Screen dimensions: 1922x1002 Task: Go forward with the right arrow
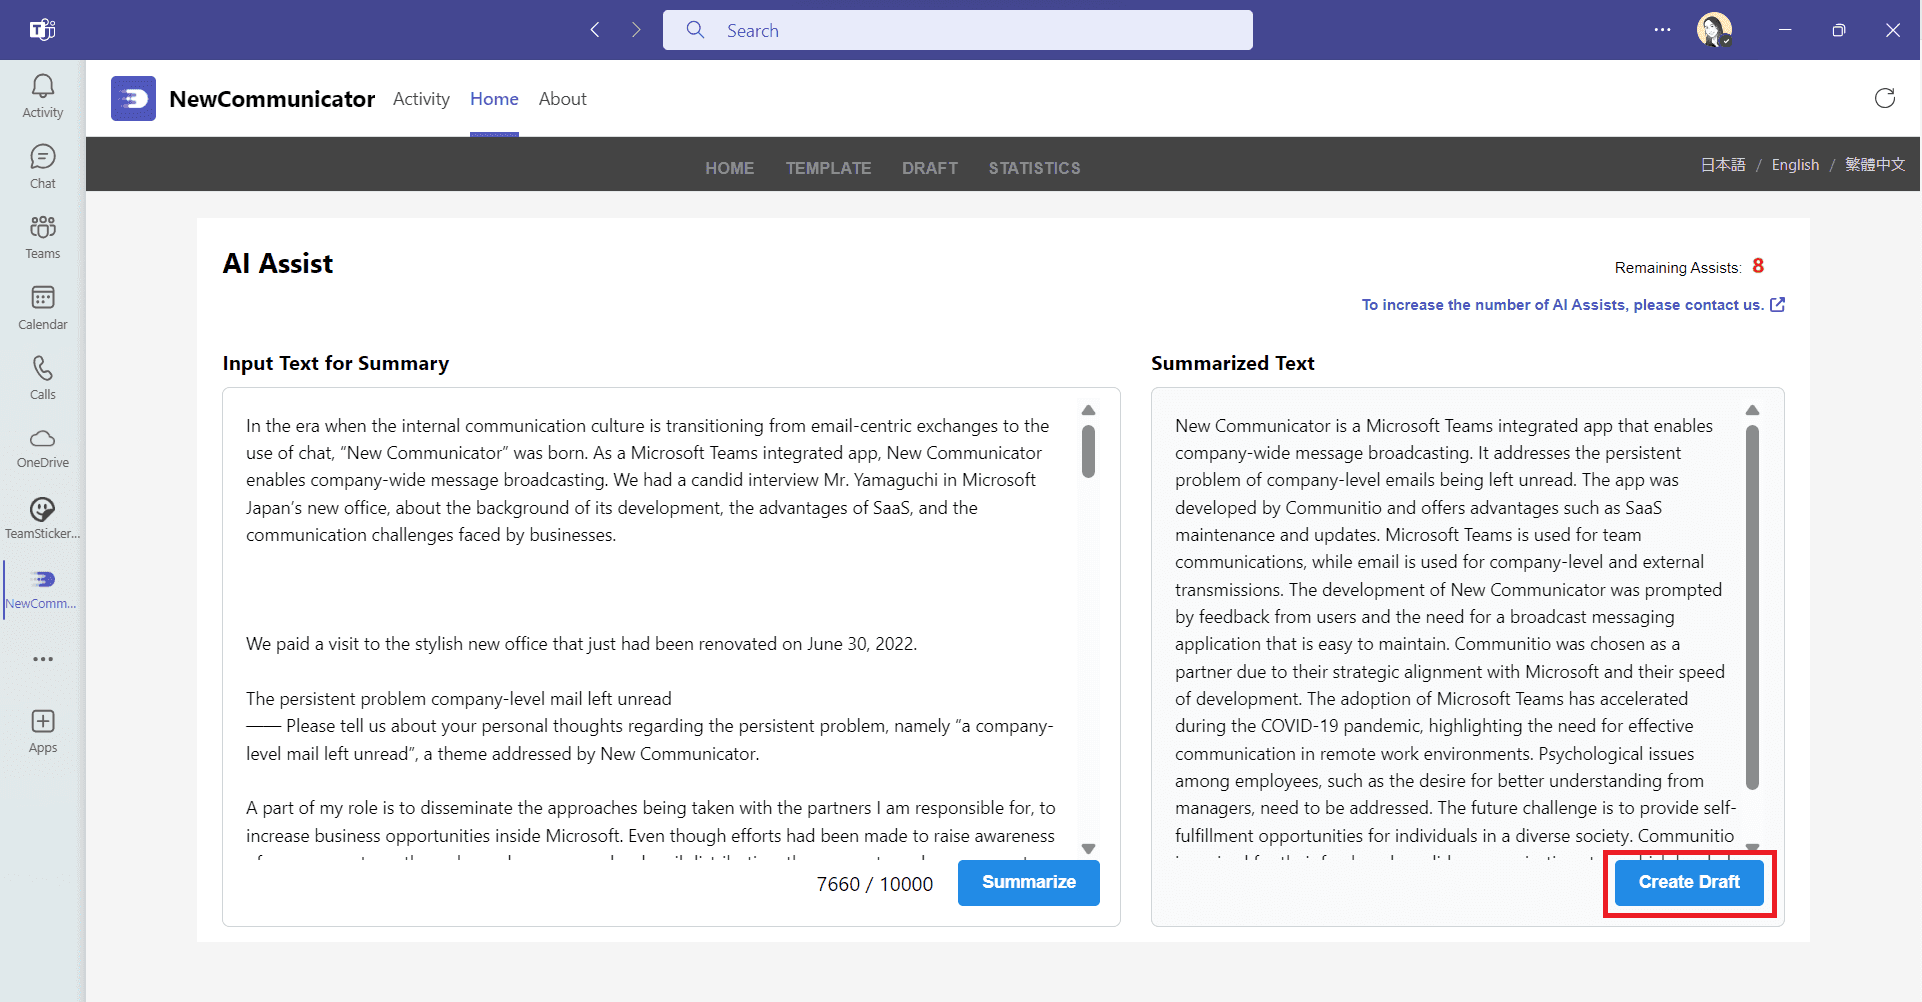pyautogui.click(x=636, y=30)
